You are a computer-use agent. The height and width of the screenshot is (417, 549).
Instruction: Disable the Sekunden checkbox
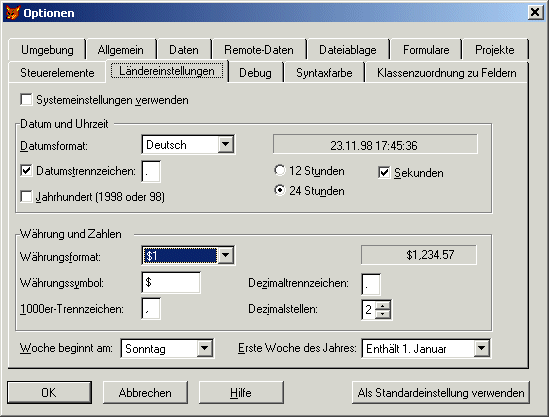[384, 172]
